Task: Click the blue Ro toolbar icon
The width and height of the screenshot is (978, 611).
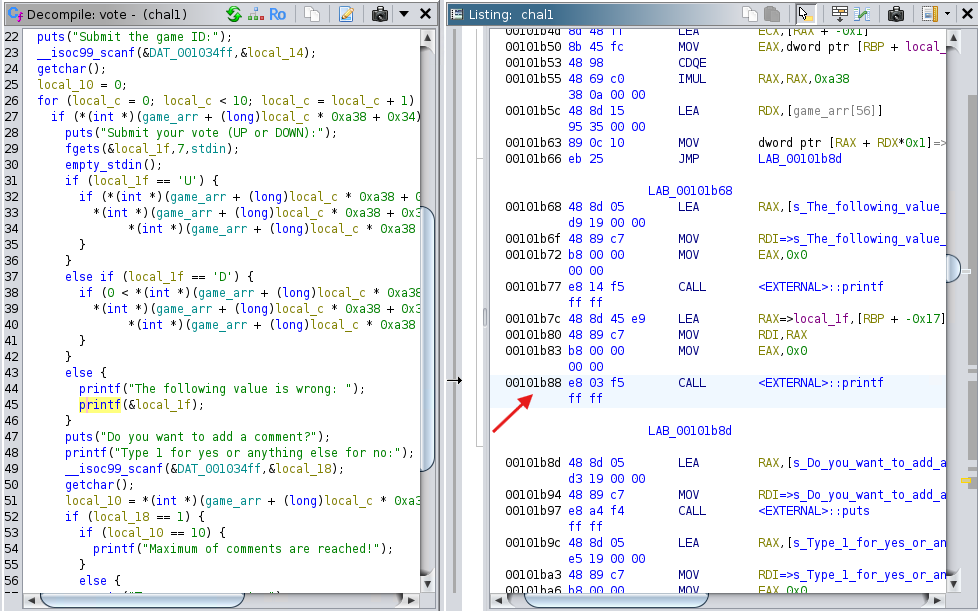Action: (x=278, y=14)
